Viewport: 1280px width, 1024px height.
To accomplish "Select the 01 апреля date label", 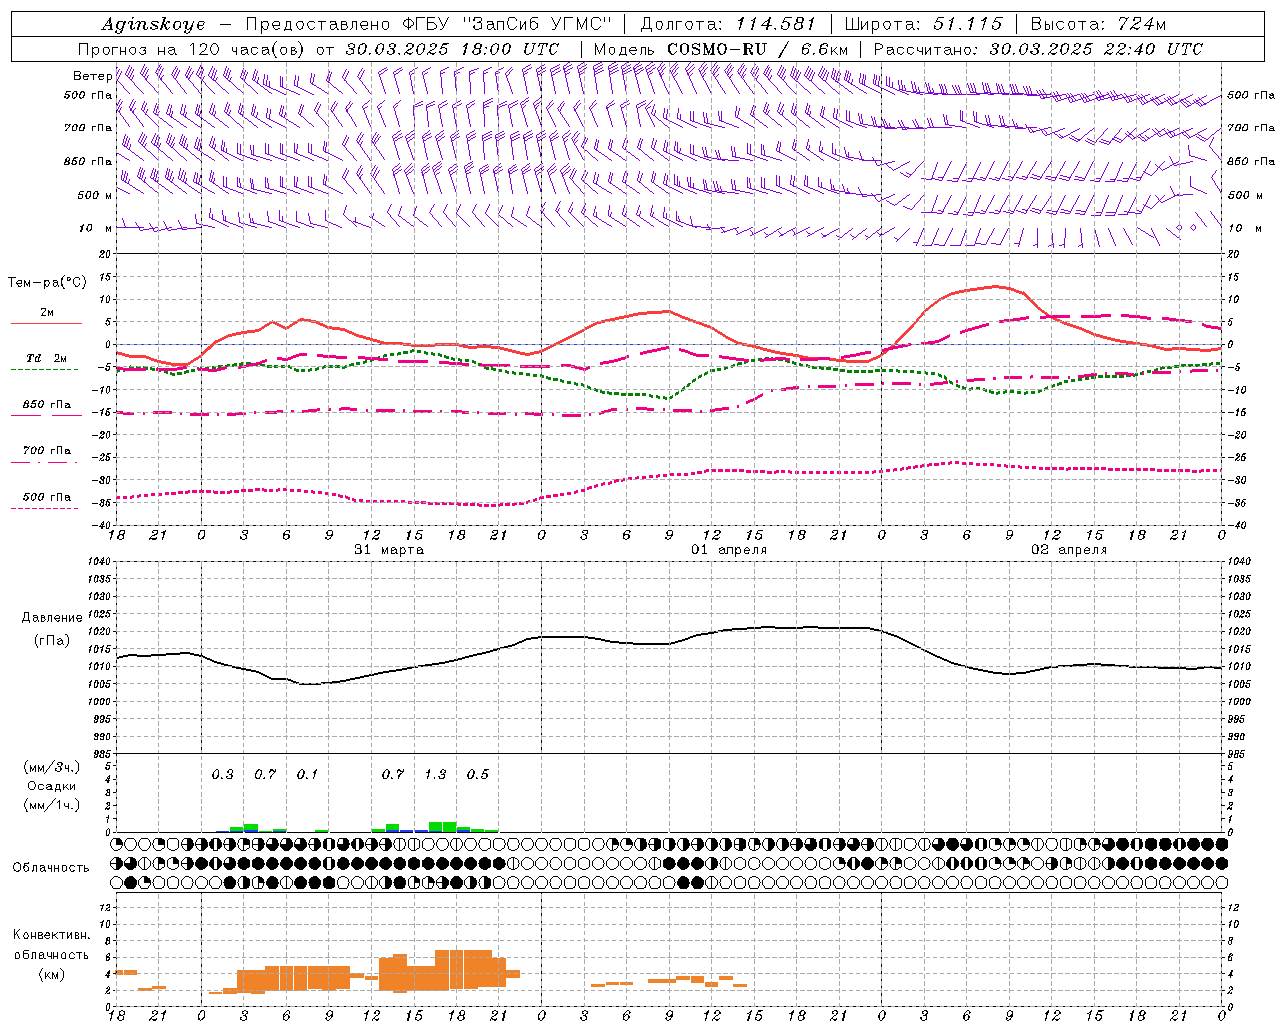I will tap(729, 550).
